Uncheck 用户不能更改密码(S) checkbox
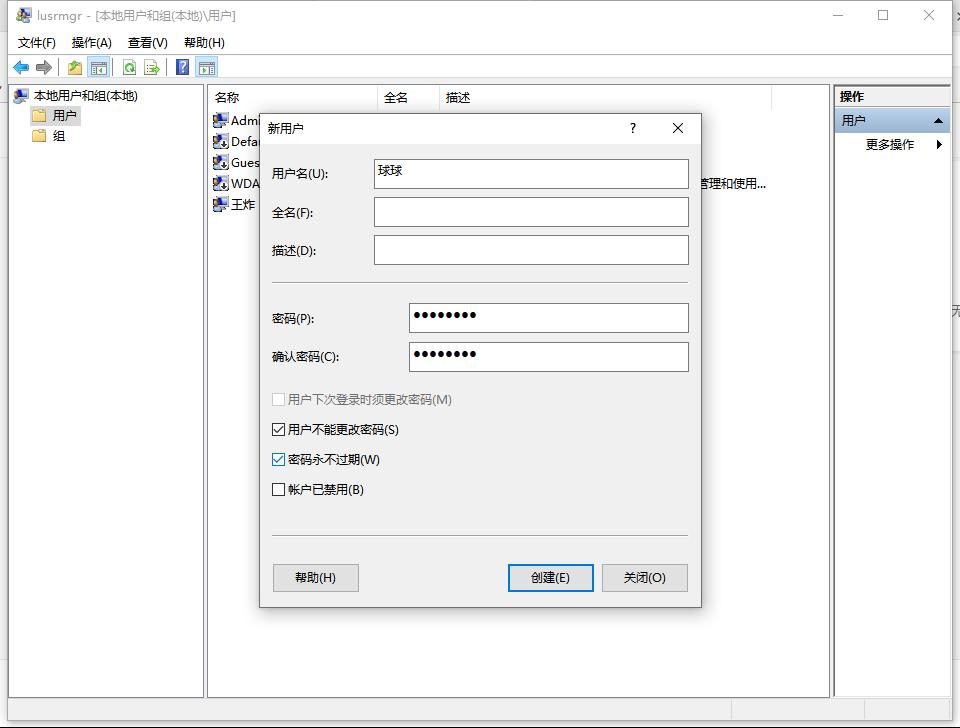 pyautogui.click(x=279, y=429)
